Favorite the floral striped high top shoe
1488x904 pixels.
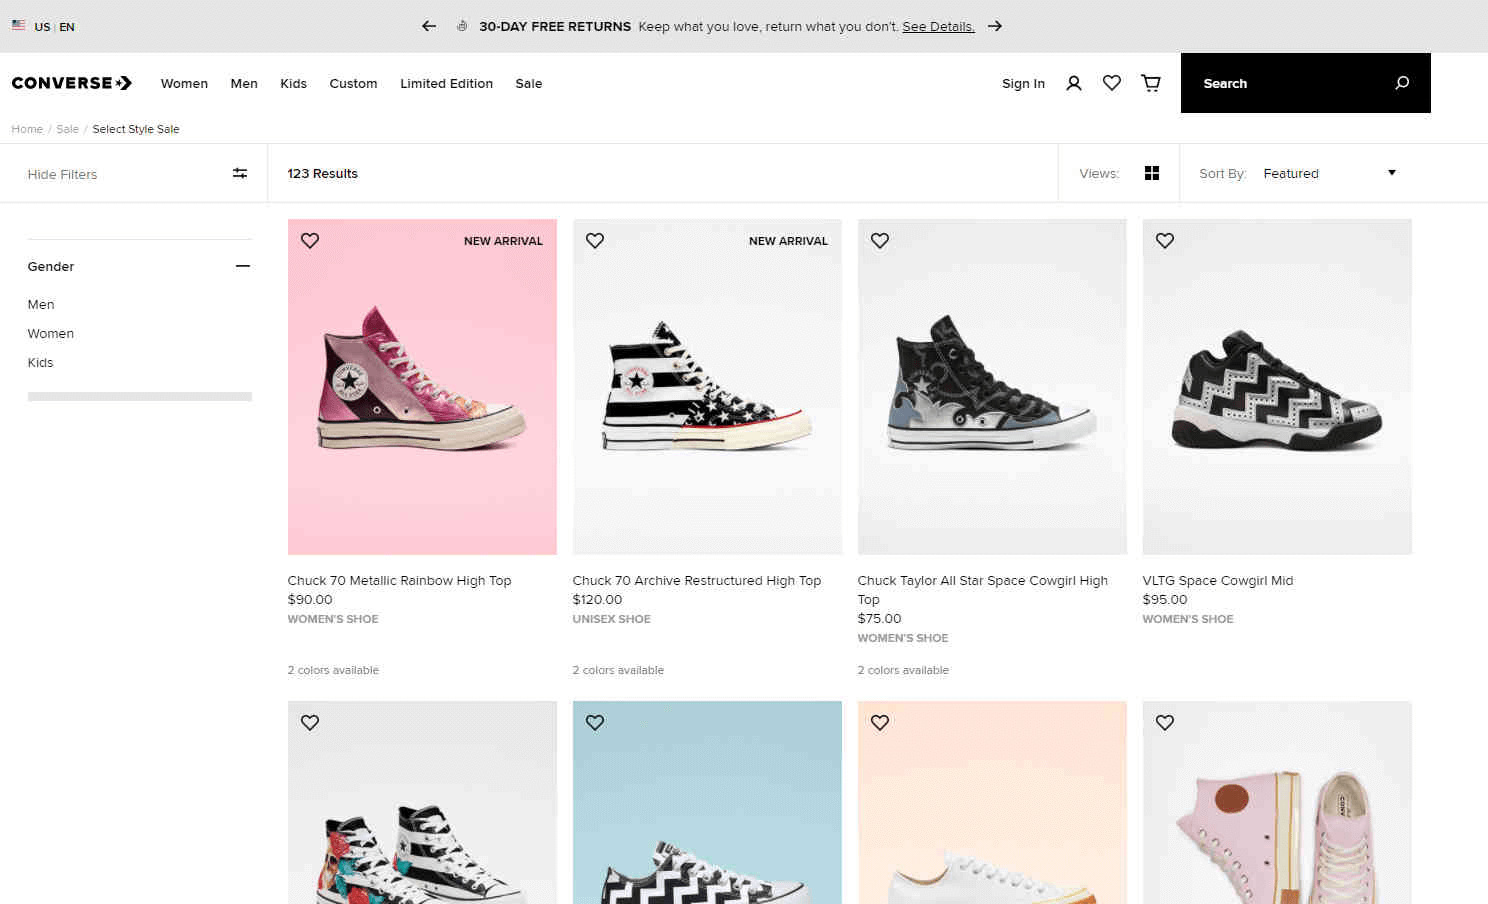(310, 723)
